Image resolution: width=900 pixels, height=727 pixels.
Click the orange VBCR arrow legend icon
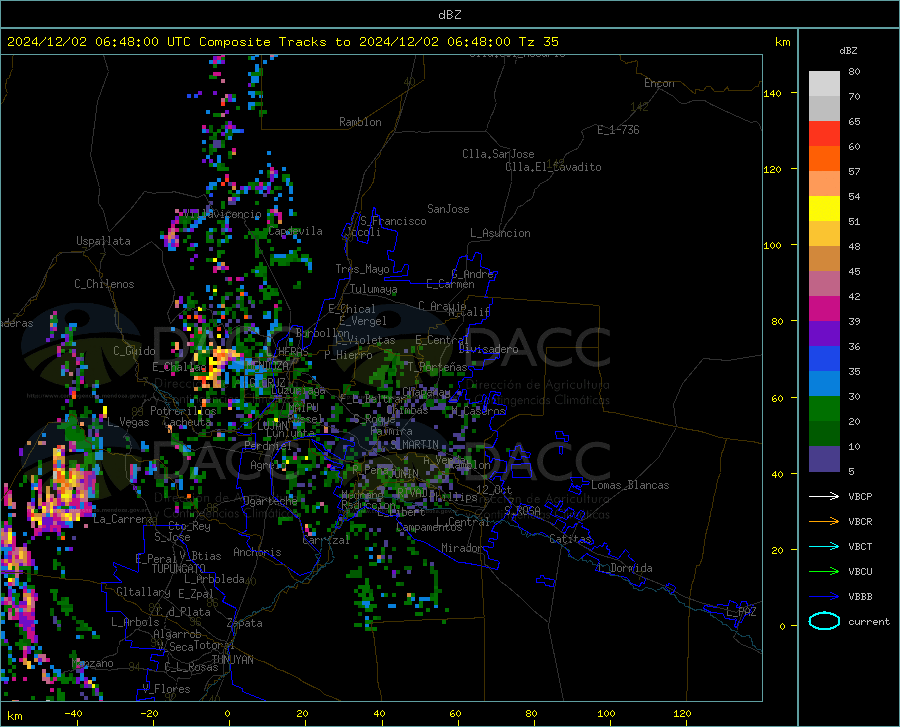point(824,521)
